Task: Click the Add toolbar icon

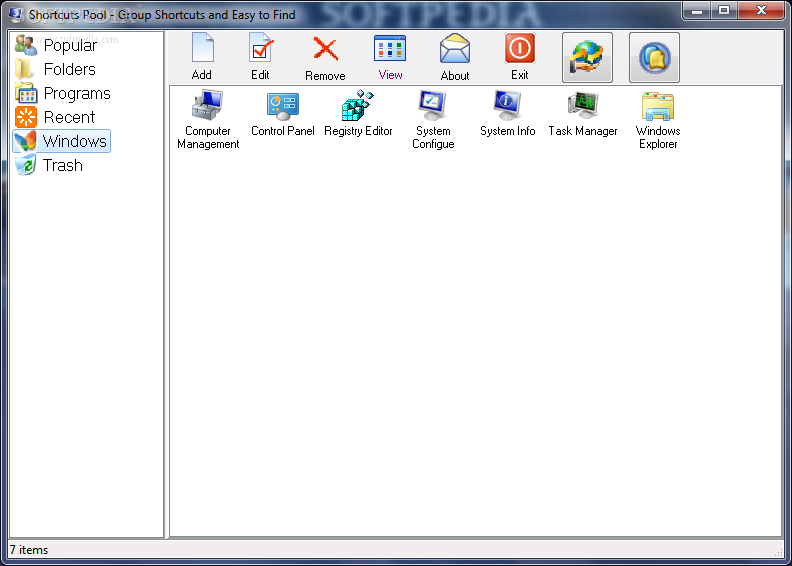Action: pos(202,49)
